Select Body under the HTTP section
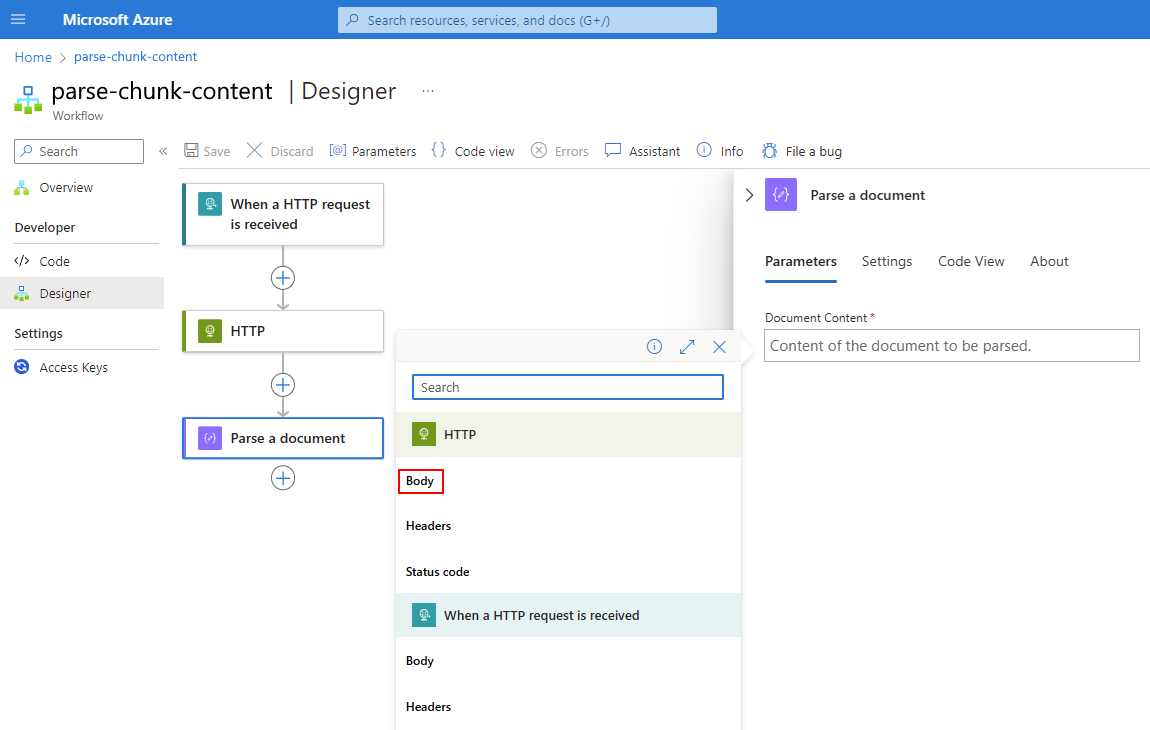The height and width of the screenshot is (730, 1150). [x=420, y=481]
